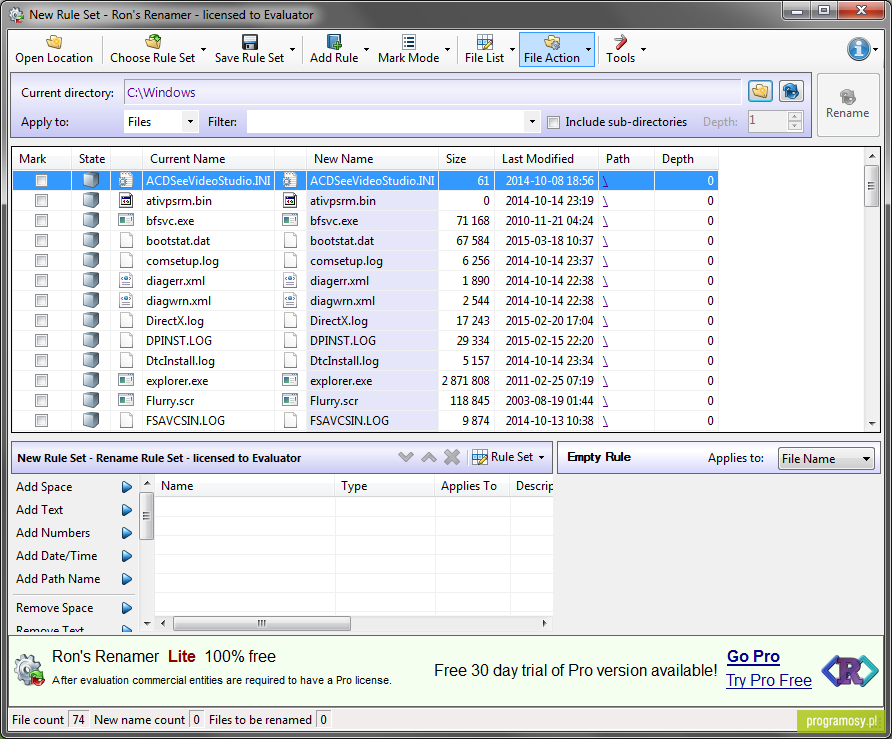Click the Add Rule toolbar icon
Screen dimensions: 892x739
coord(334,42)
